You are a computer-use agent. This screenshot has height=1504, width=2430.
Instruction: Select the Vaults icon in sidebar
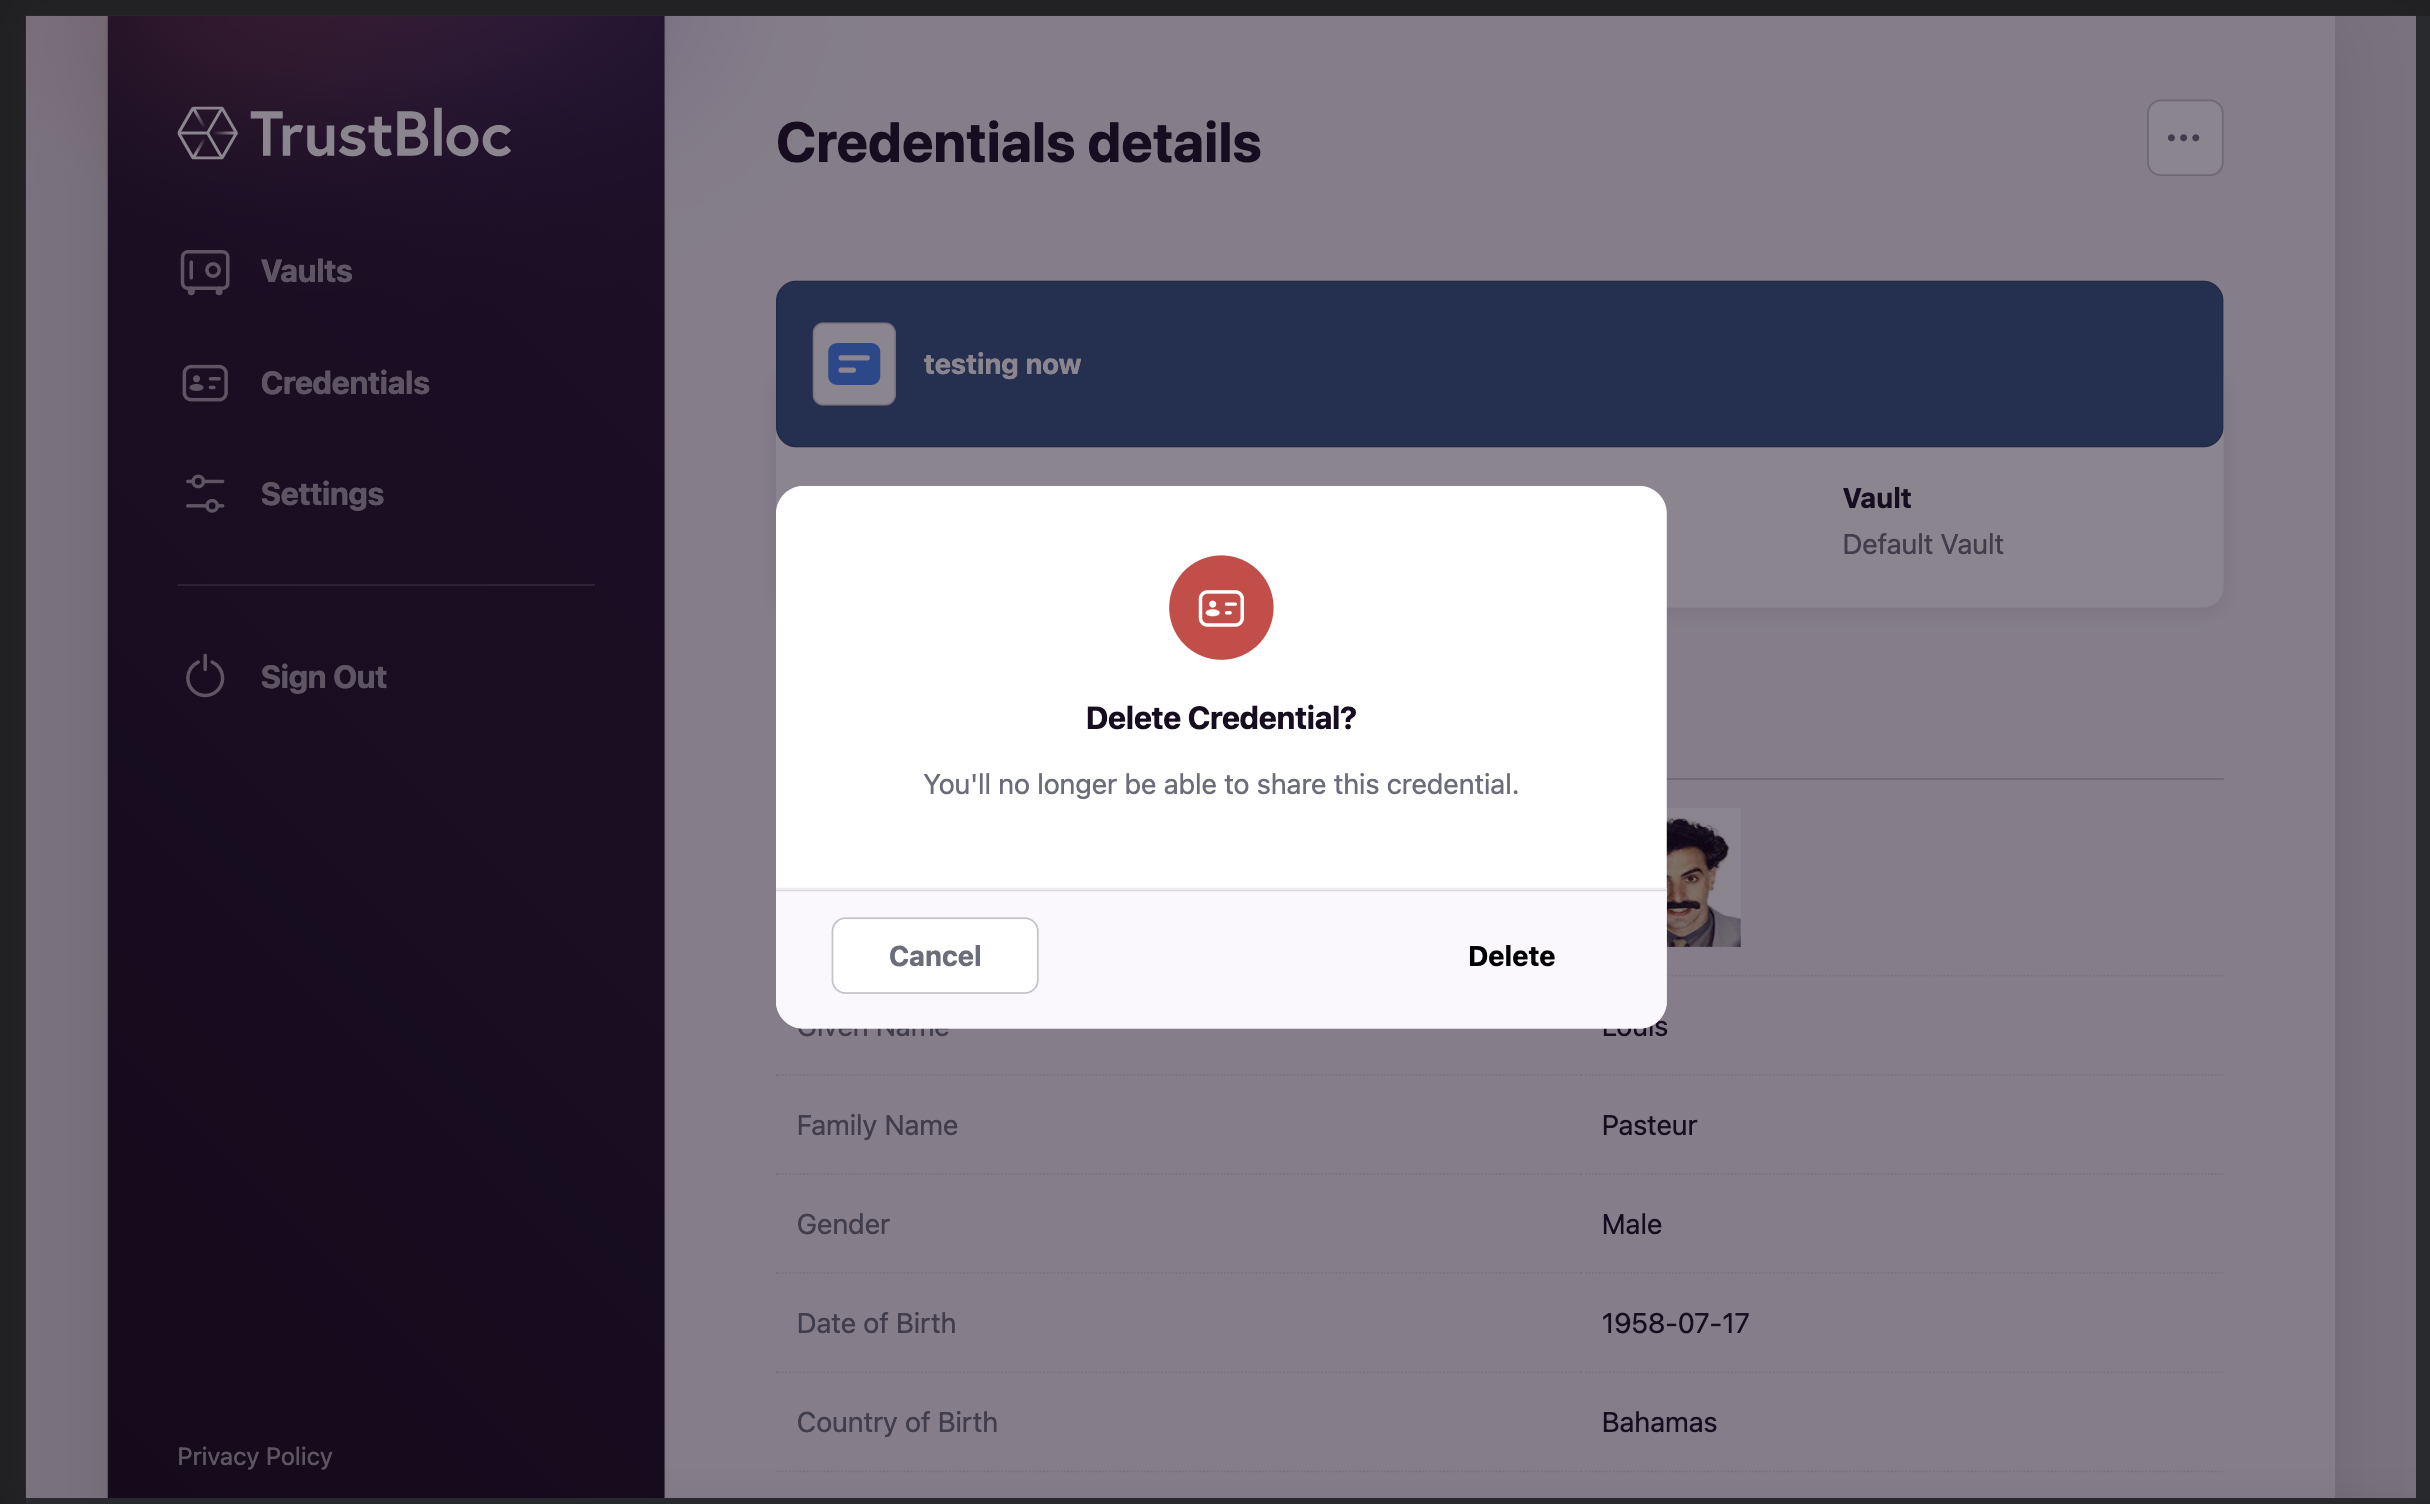point(205,271)
